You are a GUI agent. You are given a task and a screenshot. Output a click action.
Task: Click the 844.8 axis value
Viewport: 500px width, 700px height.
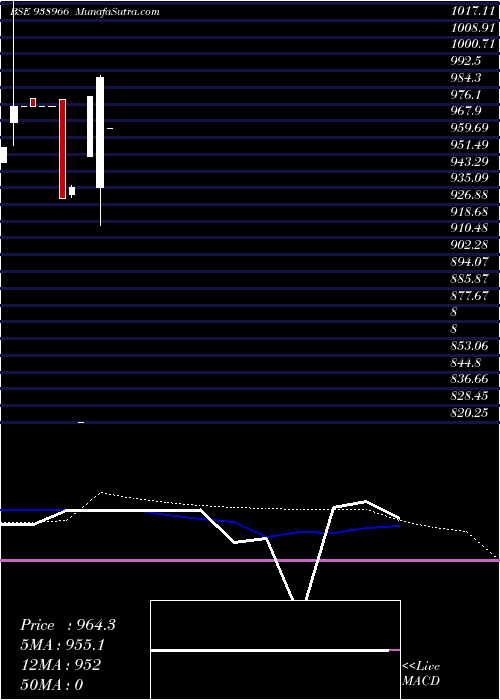(x=467, y=362)
